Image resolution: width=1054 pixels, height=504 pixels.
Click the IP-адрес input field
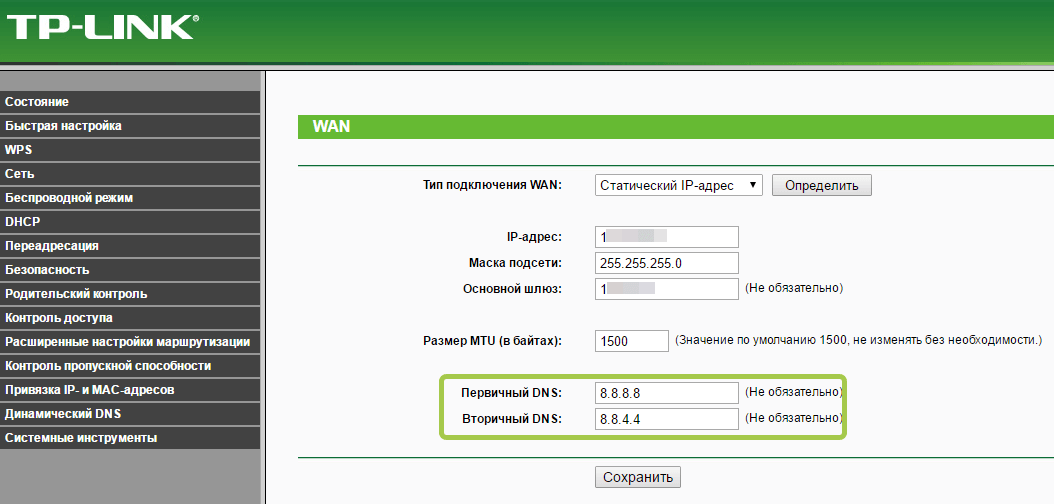click(666, 237)
